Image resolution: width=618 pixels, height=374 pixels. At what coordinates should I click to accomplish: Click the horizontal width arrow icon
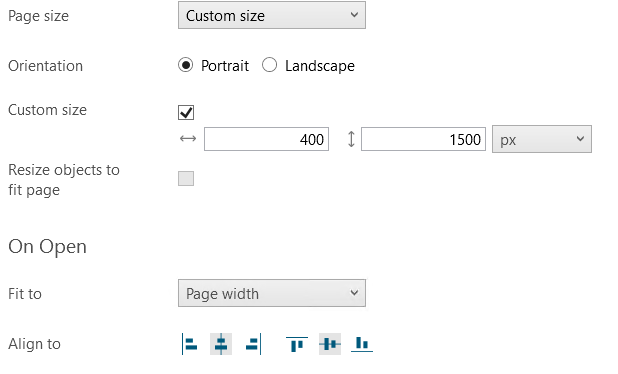(188, 139)
